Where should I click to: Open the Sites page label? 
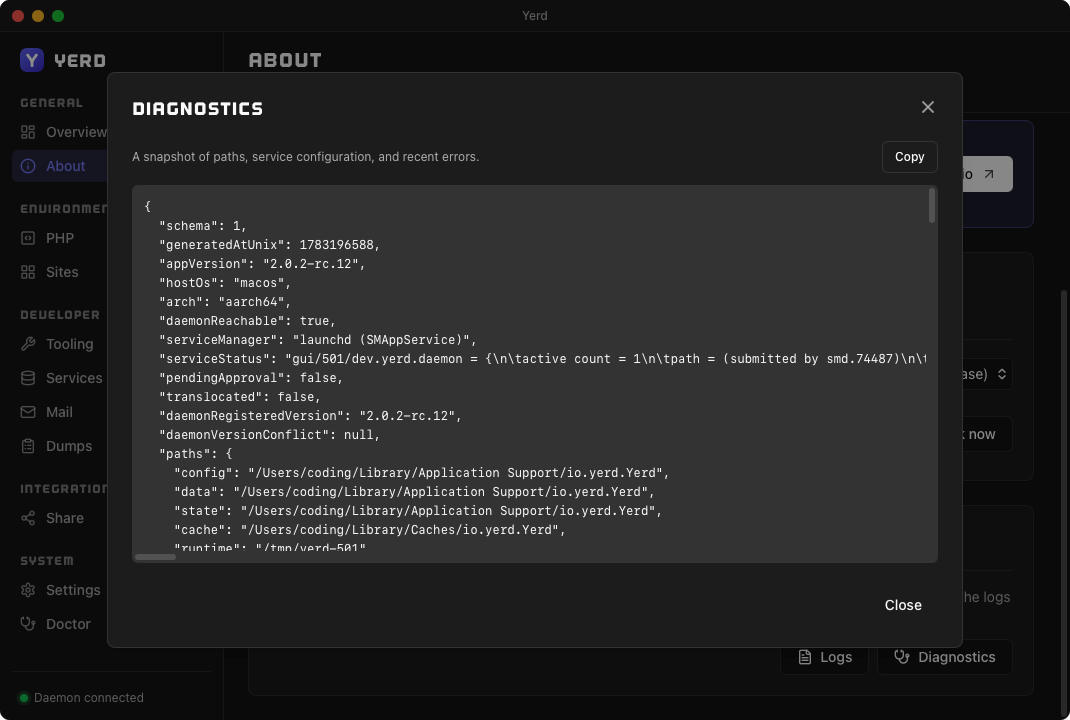[x=62, y=272]
